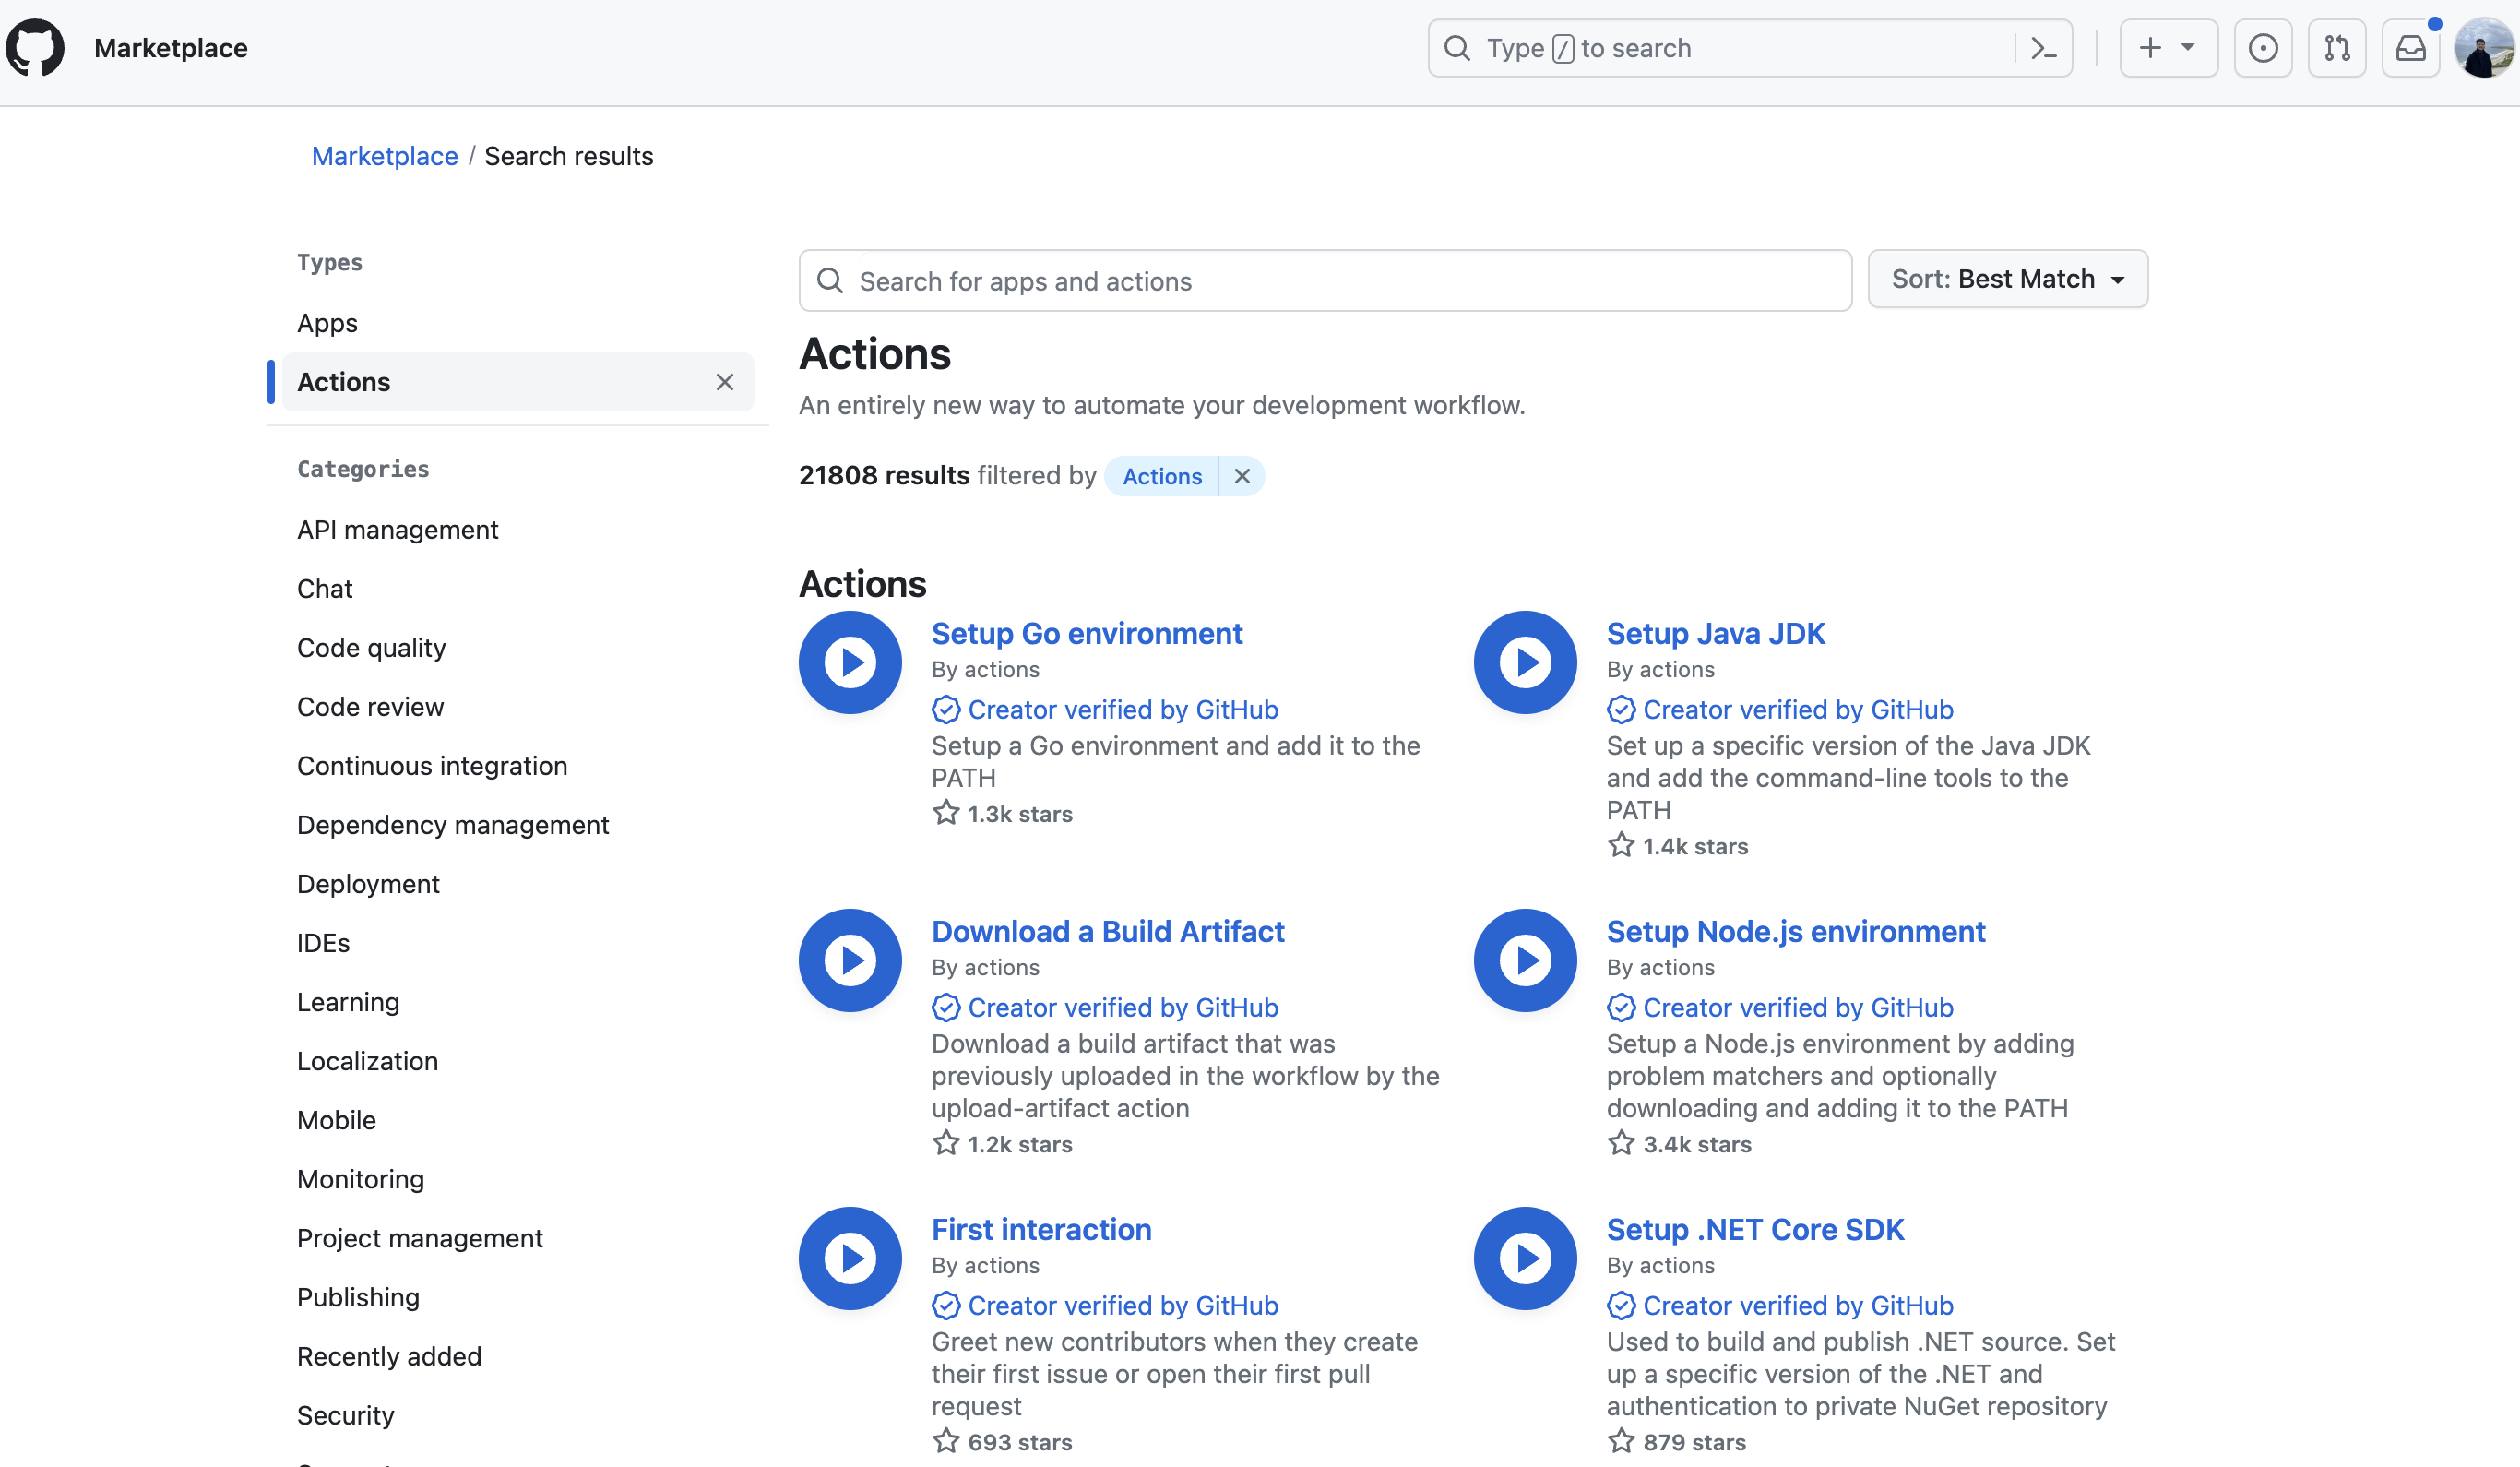Click the user profile avatar
This screenshot has height=1467, width=2520.
point(2484,48)
